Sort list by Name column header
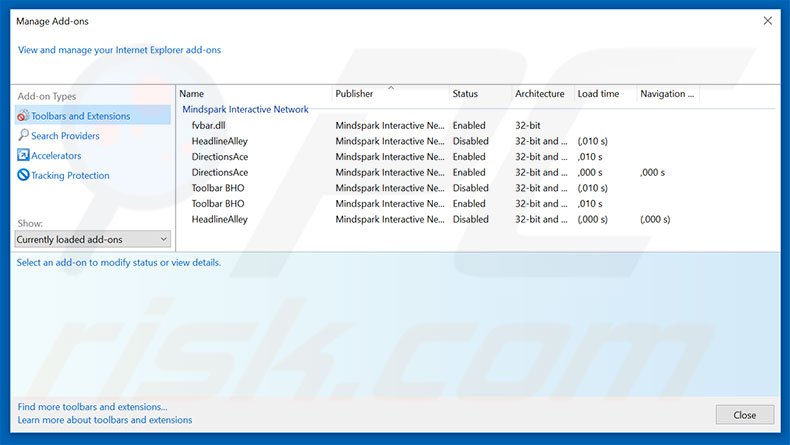The height and width of the screenshot is (445, 790). pyautogui.click(x=191, y=94)
